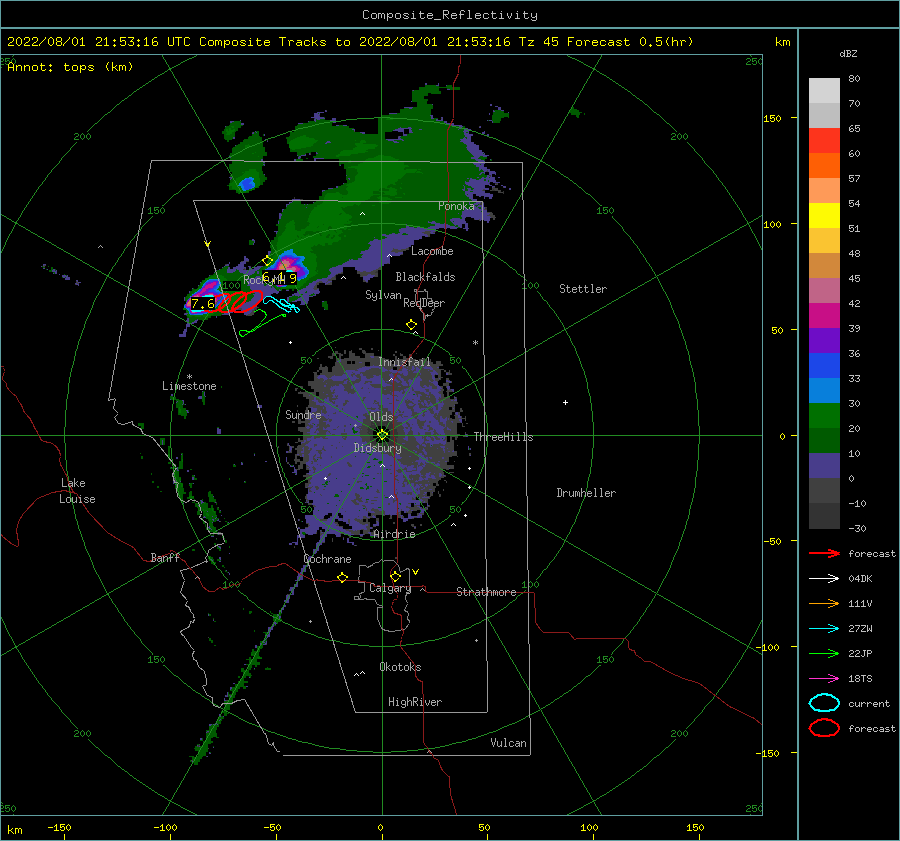This screenshot has height=841, width=900.
Task: Click the Drumheller city label
Action: (x=586, y=493)
